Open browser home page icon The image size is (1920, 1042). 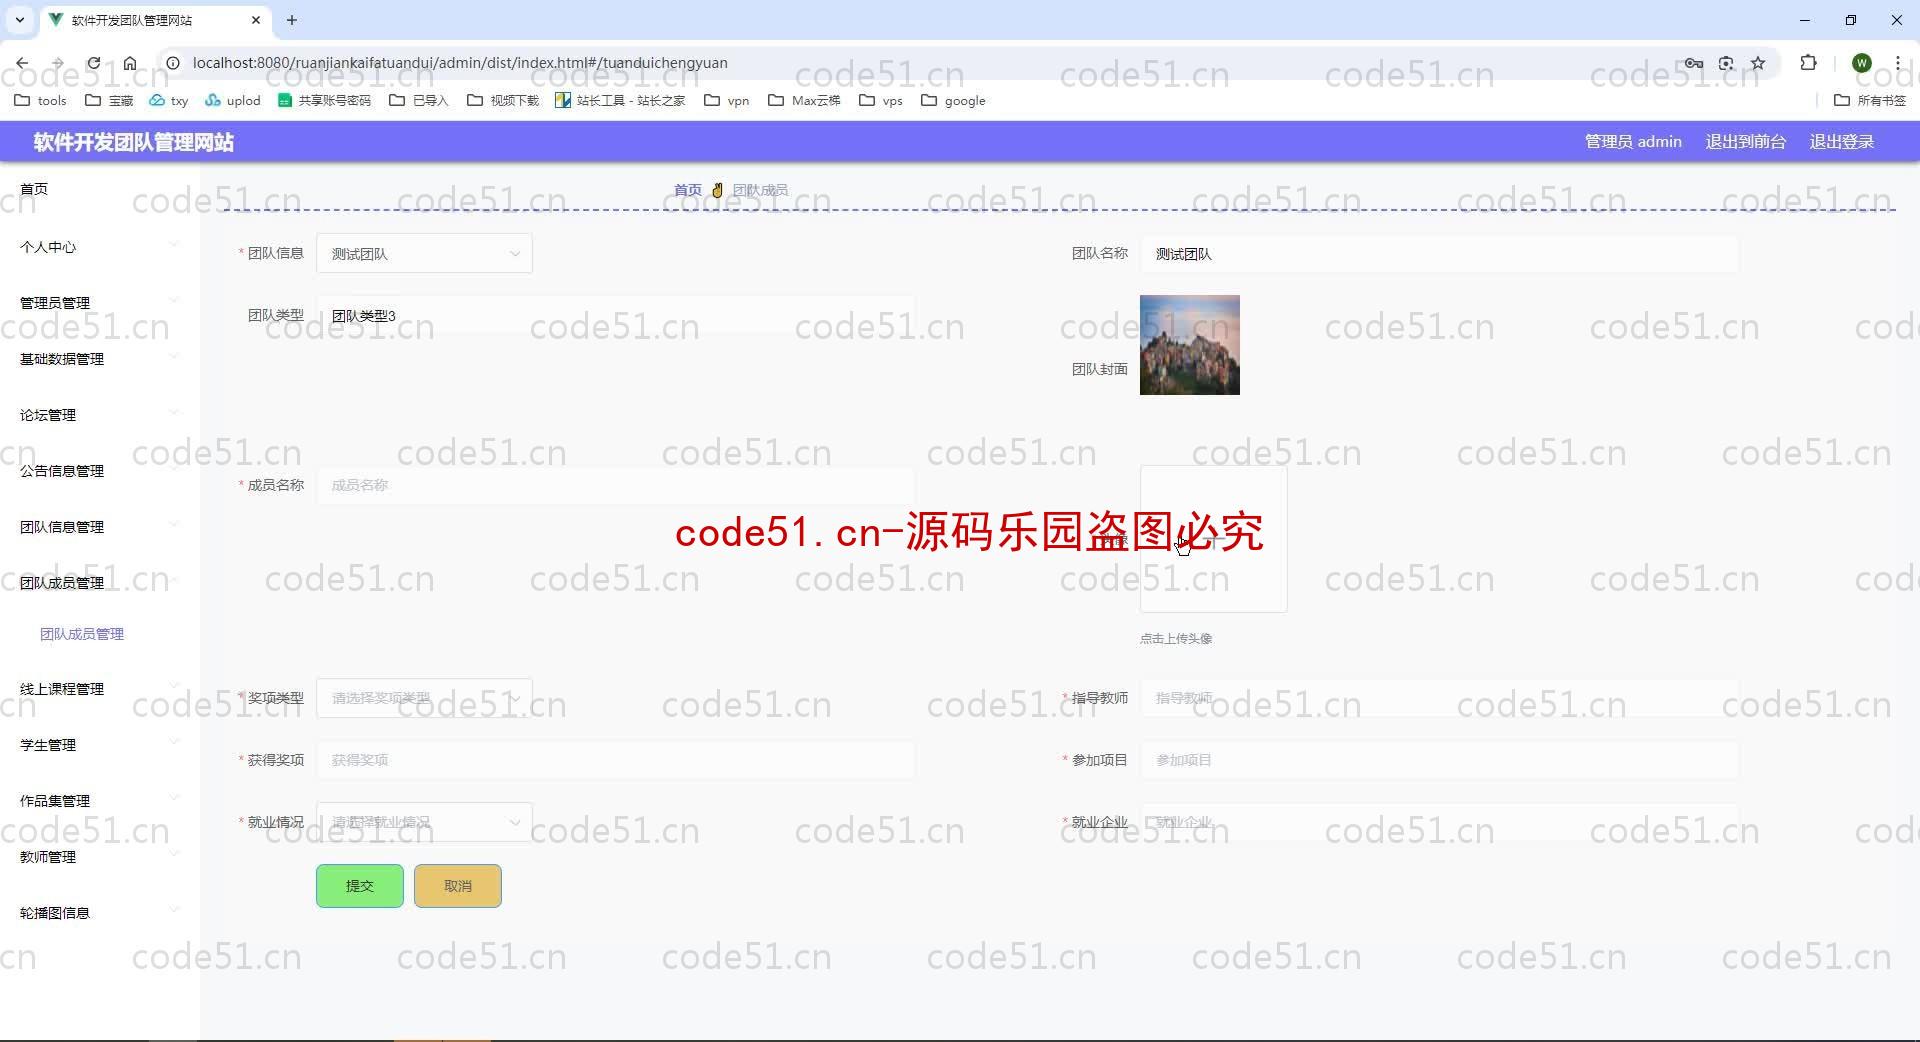[x=130, y=63]
